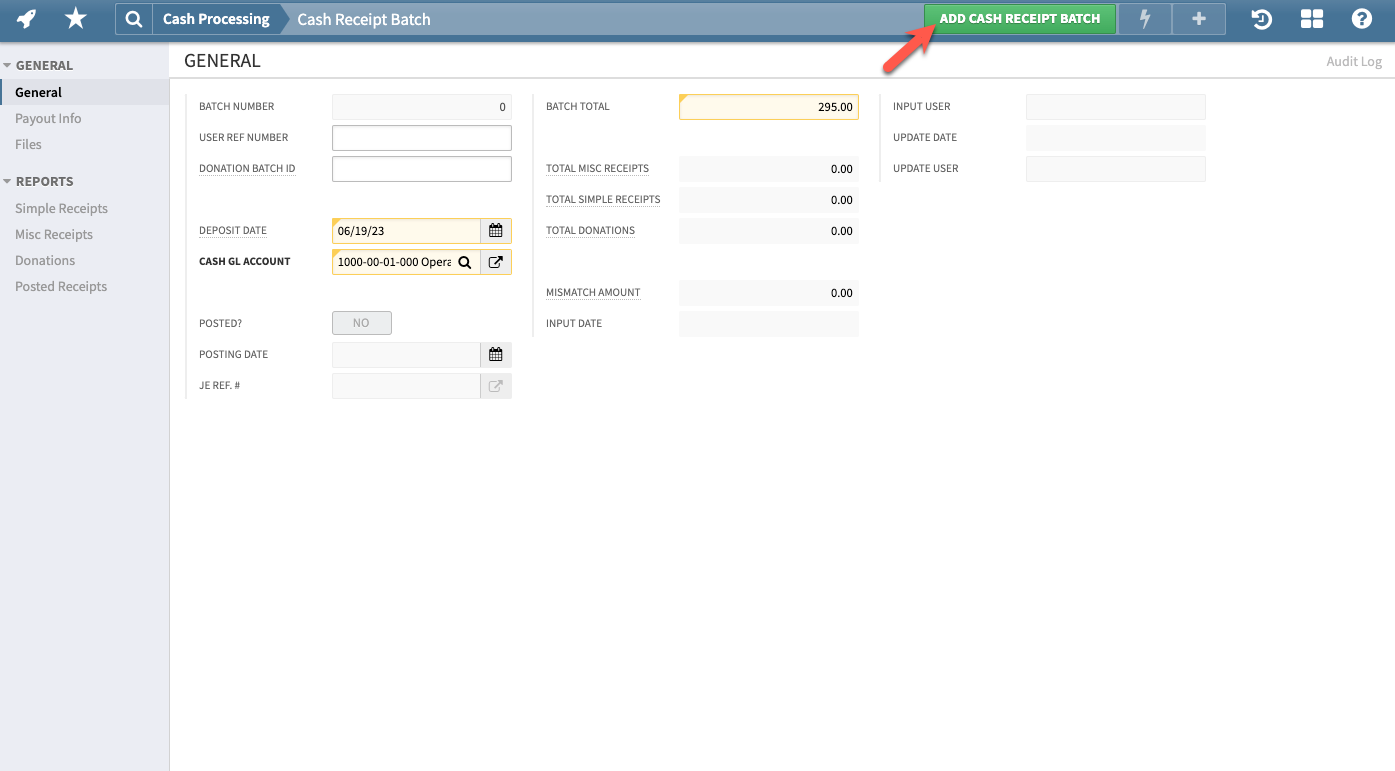Click the favorites star icon
The width and height of the screenshot is (1395, 771).
[75, 18]
